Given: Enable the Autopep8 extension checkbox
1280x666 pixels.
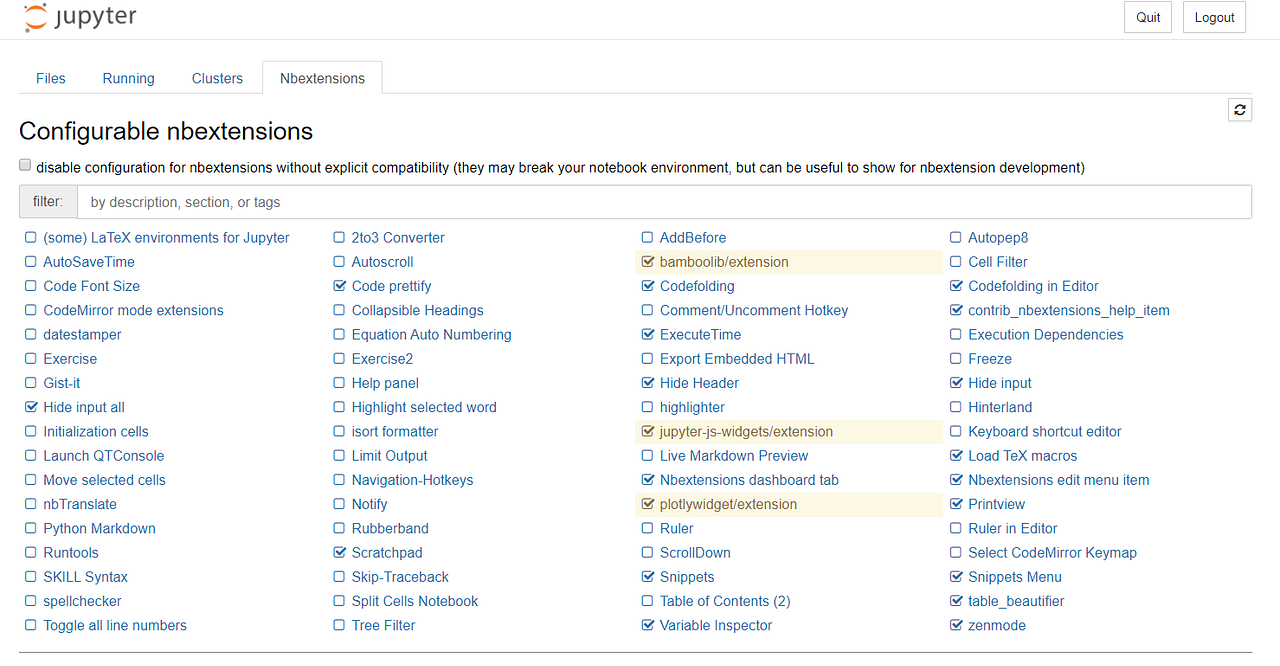Looking at the screenshot, I should [x=956, y=237].
